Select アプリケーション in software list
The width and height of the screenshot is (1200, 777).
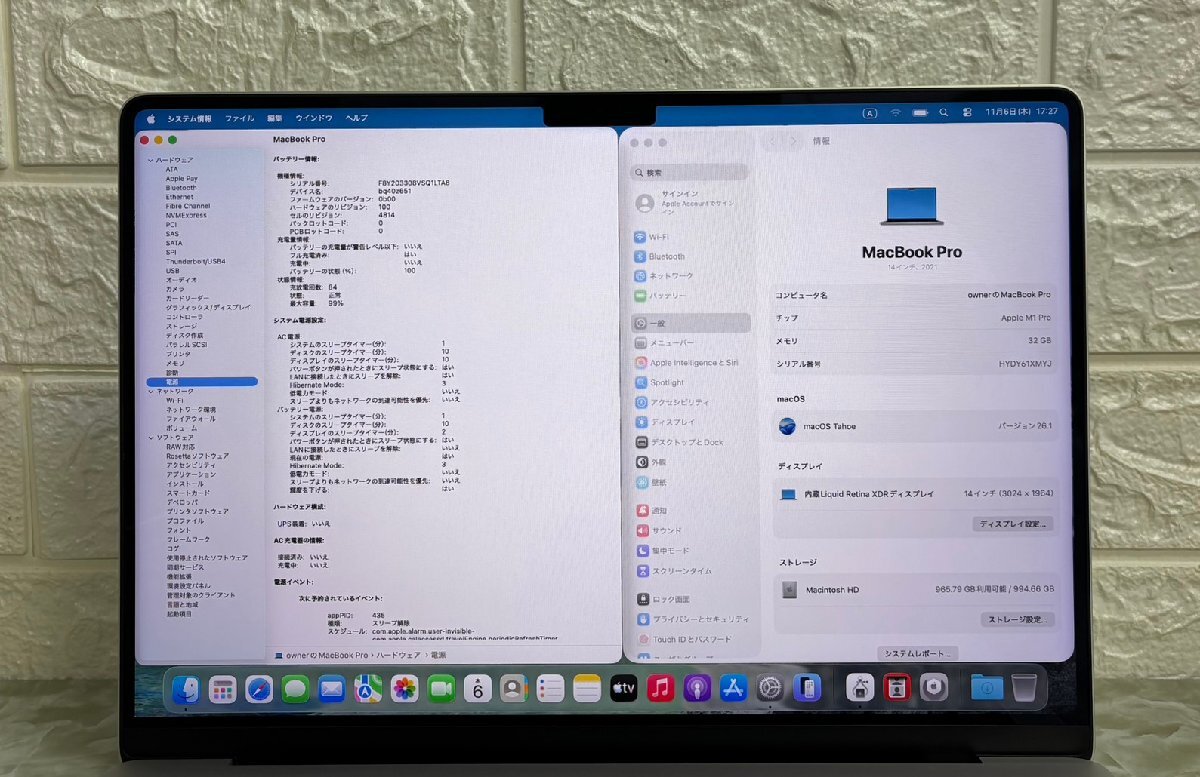pyautogui.click(x=191, y=474)
